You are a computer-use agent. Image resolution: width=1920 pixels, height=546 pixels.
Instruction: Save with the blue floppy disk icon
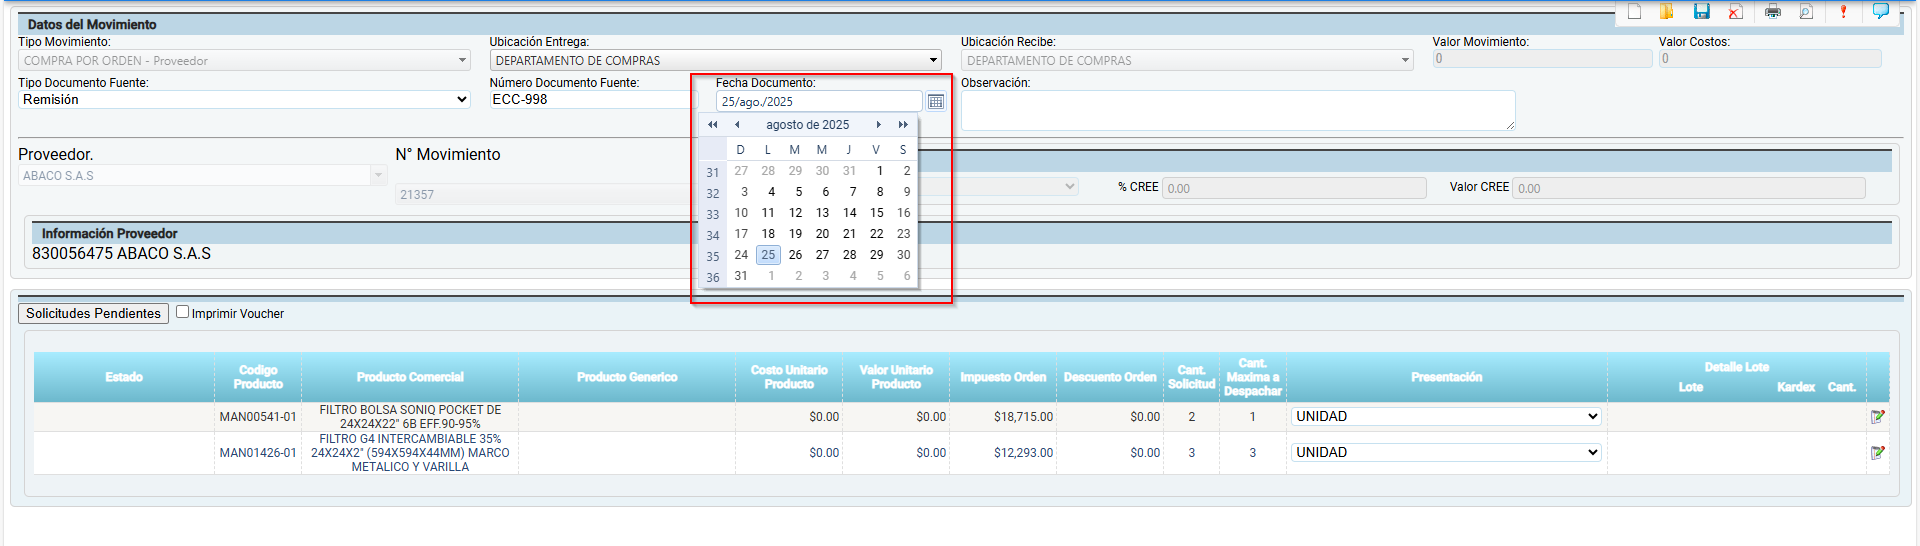coord(1701,12)
